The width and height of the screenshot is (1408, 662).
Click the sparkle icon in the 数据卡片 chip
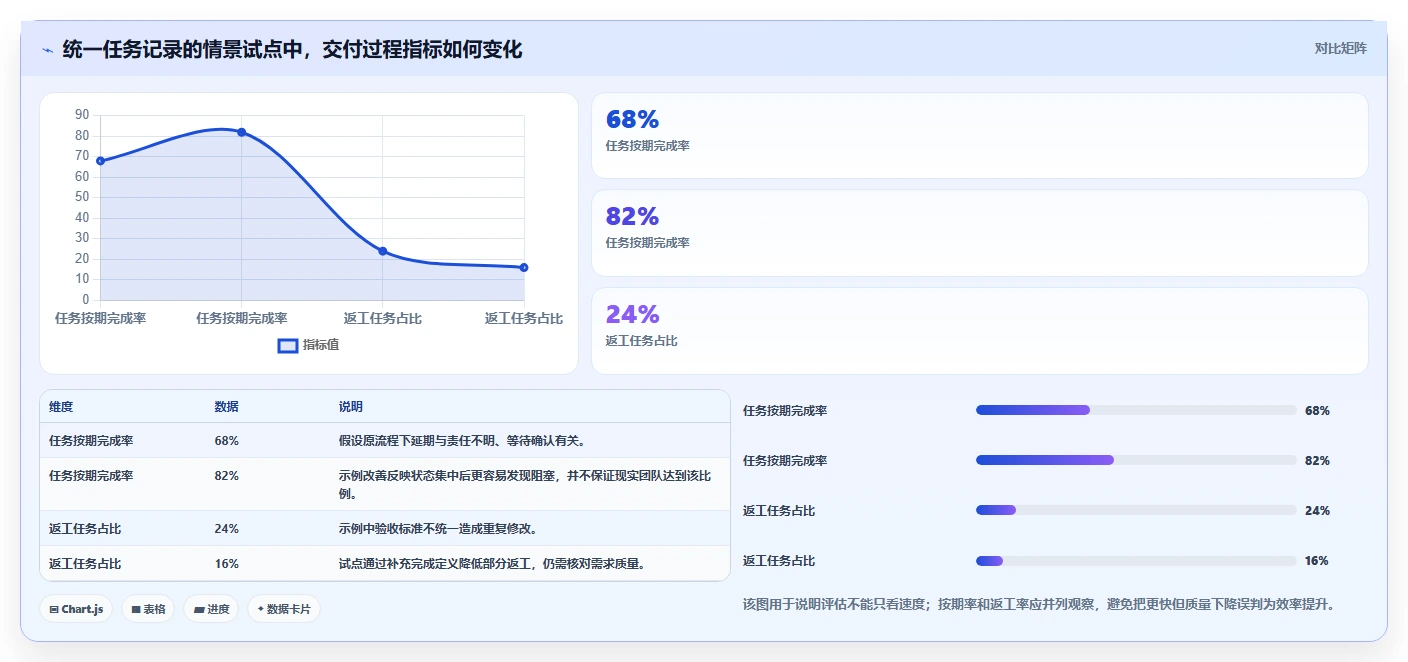tap(261, 609)
